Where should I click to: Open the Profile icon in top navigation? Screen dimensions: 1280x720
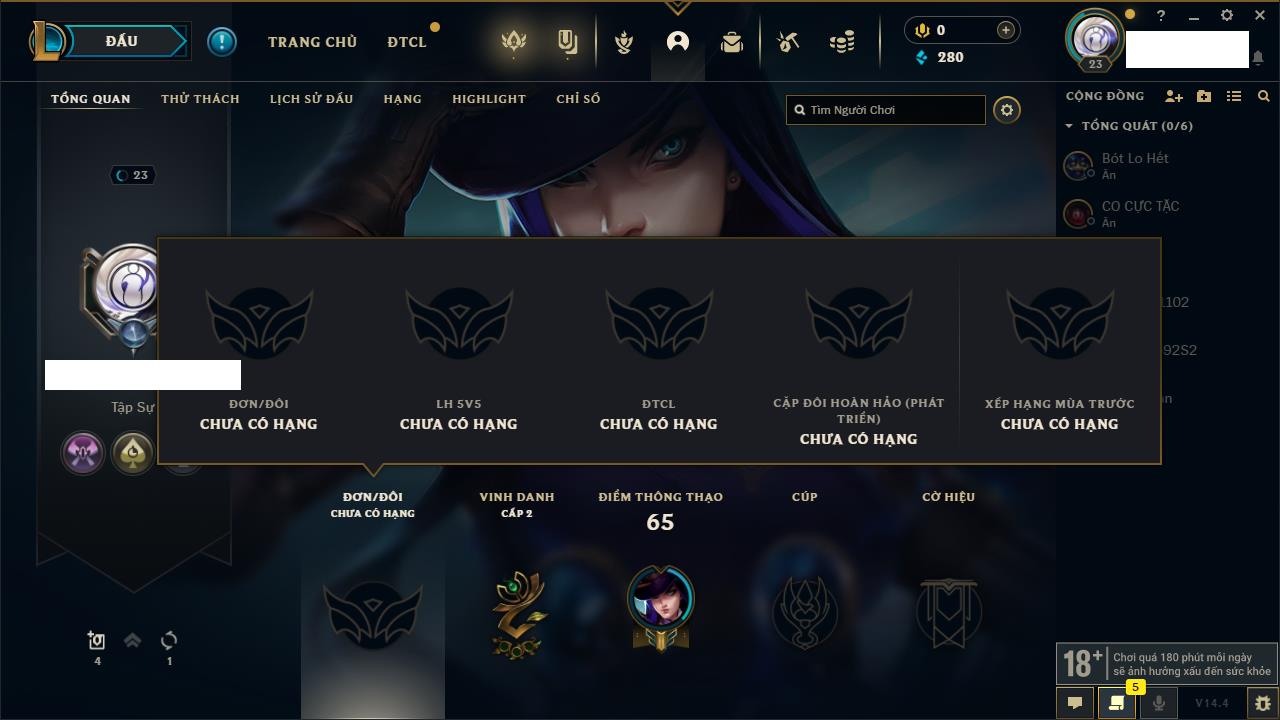pyautogui.click(x=678, y=42)
